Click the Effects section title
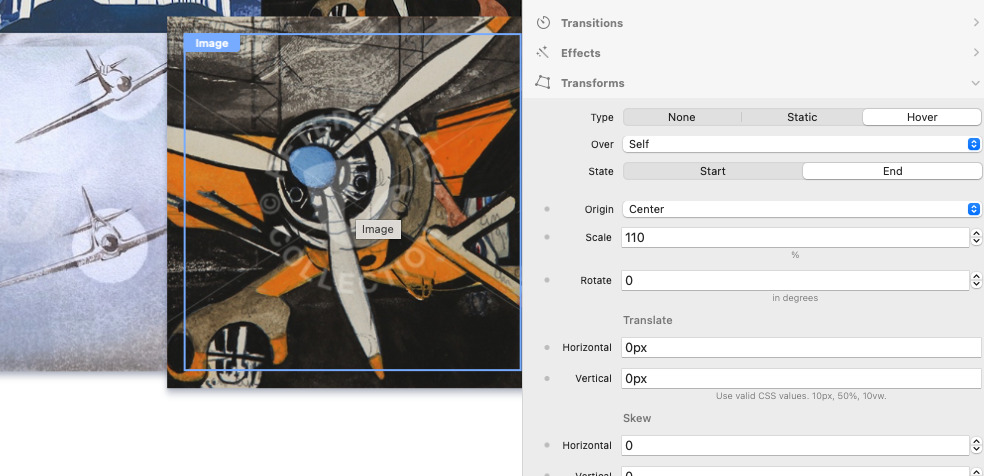 (x=580, y=53)
